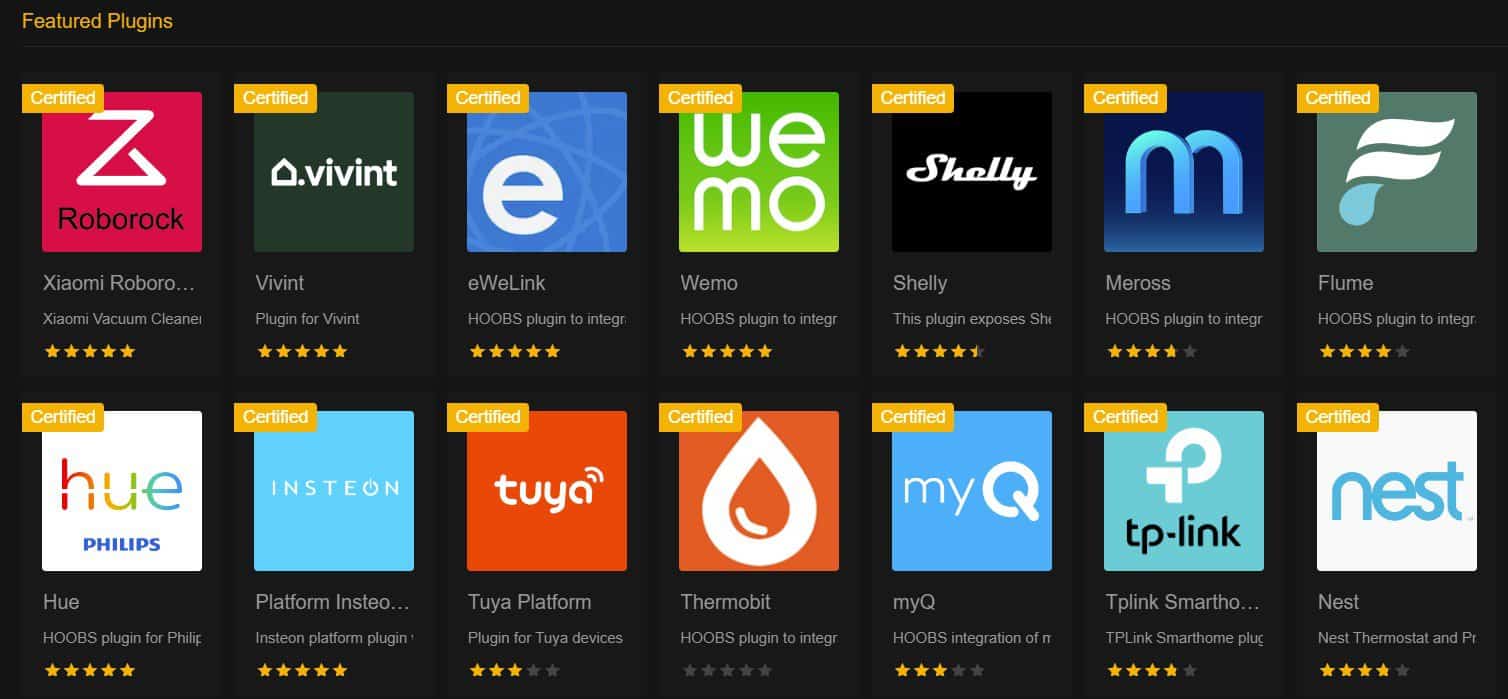Click the Tuya Platform title link
1508x699 pixels.
click(x=530, y=602)
